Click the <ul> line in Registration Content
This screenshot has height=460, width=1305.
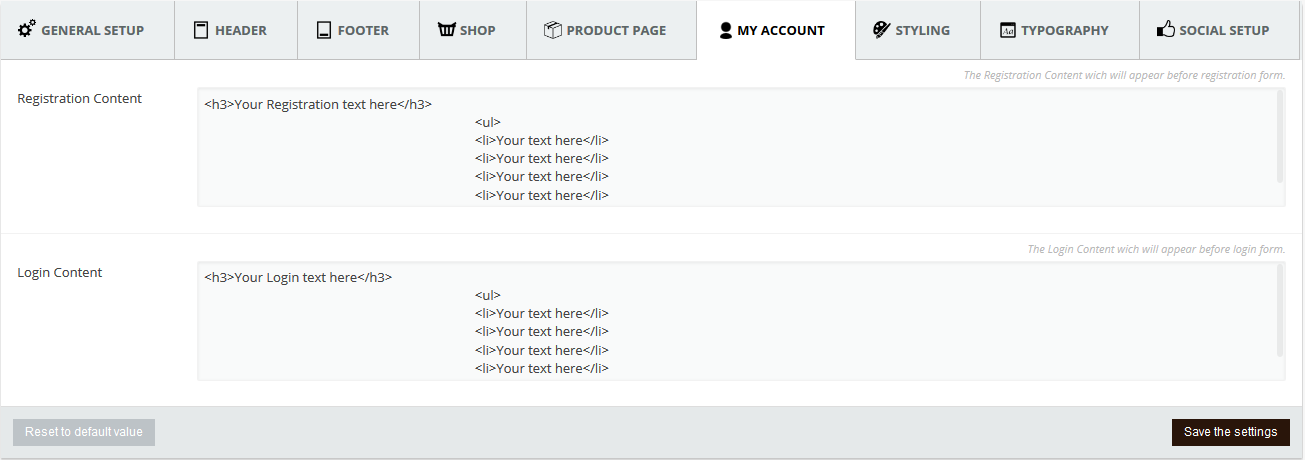[488, 122]
